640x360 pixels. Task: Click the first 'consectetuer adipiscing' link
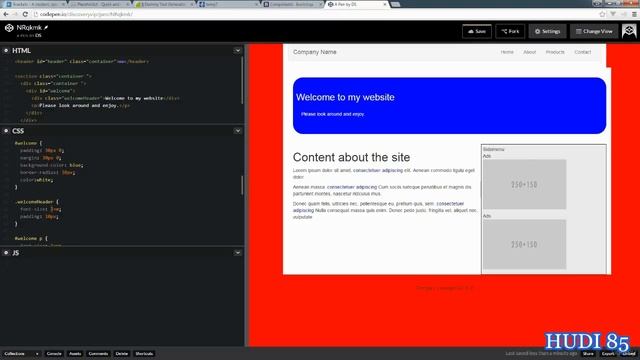378,170
